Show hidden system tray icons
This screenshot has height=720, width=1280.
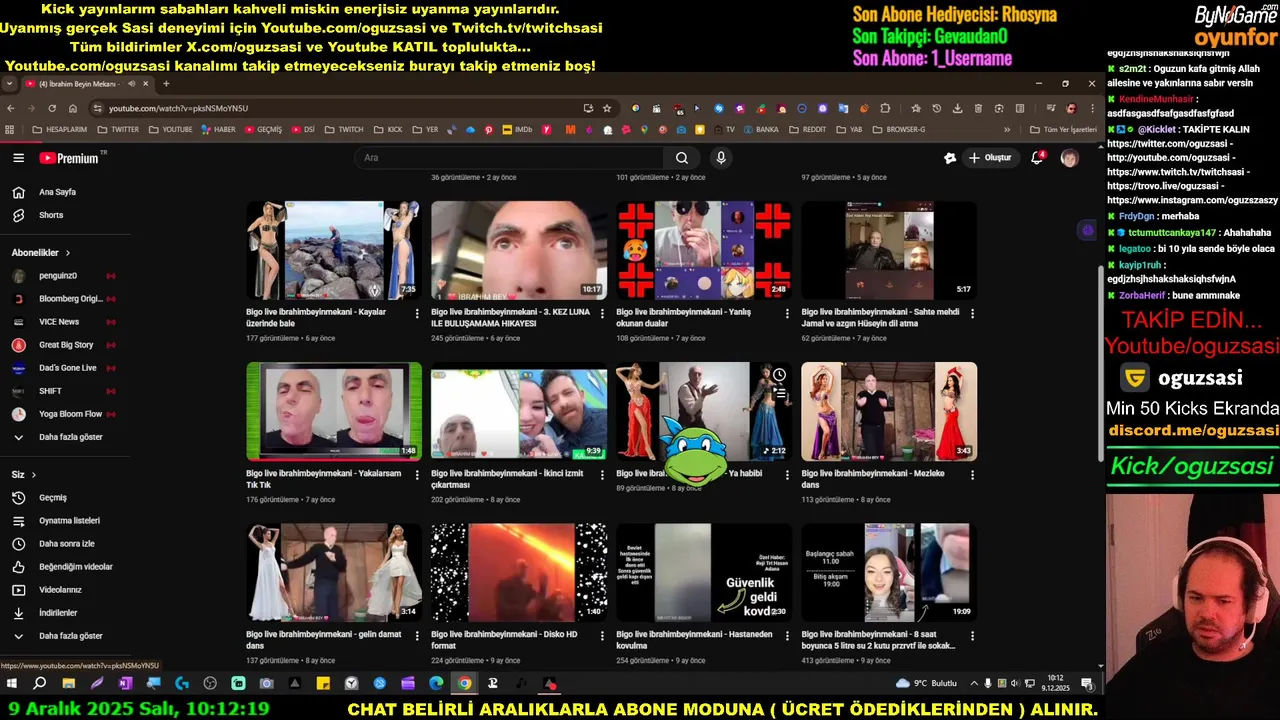tap(975, 684)
